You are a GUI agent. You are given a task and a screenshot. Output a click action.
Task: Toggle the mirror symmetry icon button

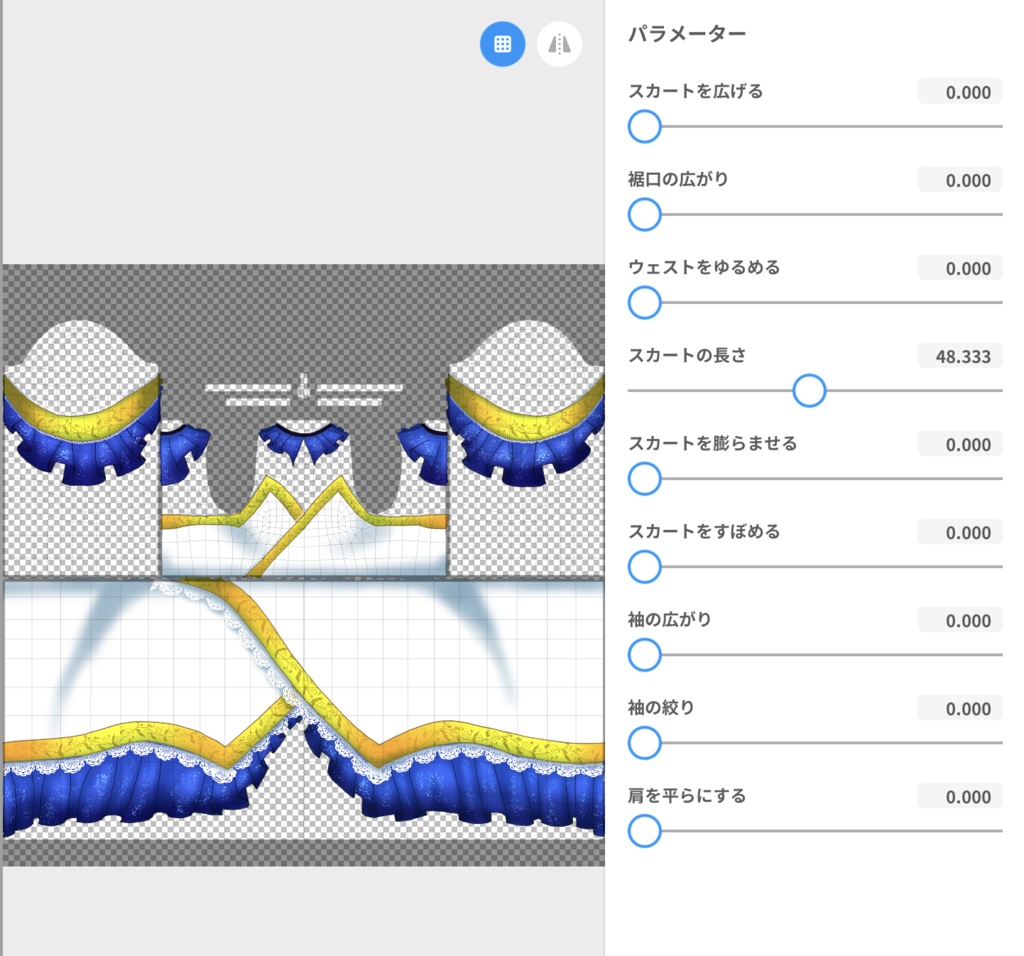point(559,44)
